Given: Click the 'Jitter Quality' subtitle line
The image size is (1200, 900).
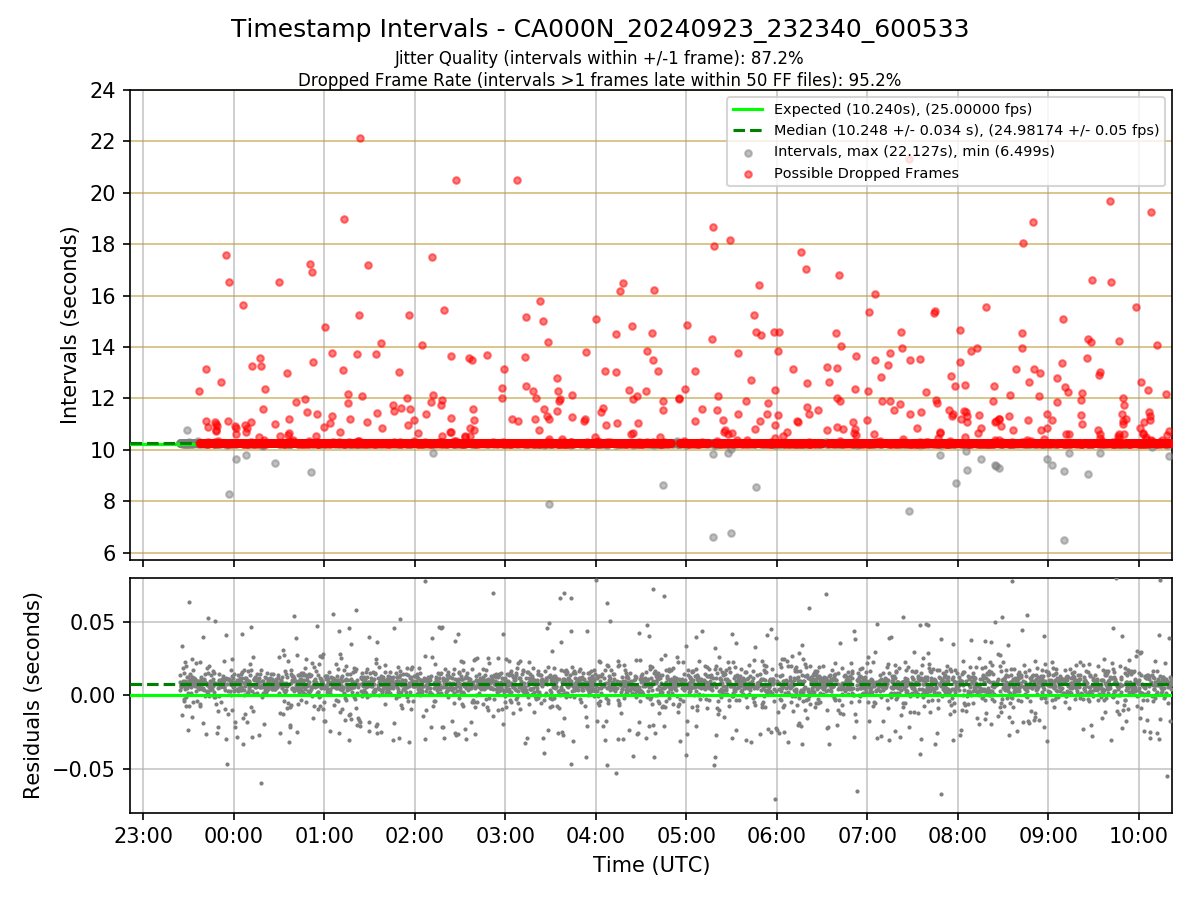Looking at the screenshot, I should (x=599, y=58).
